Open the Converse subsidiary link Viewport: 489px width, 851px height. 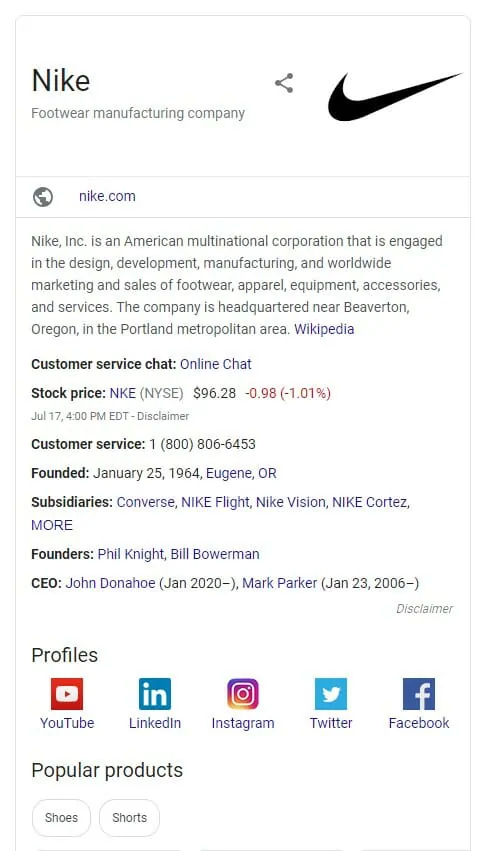coord(145,502)
